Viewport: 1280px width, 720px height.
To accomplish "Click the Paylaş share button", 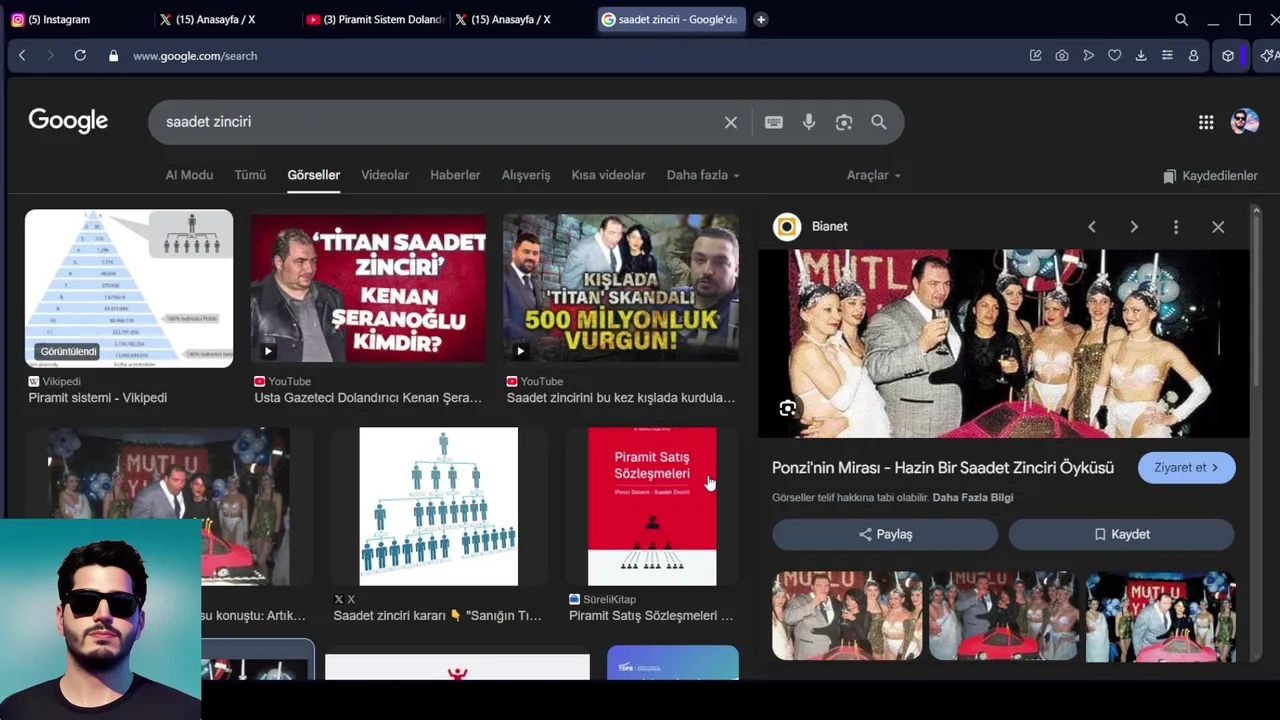I will (x=885, y=534).
